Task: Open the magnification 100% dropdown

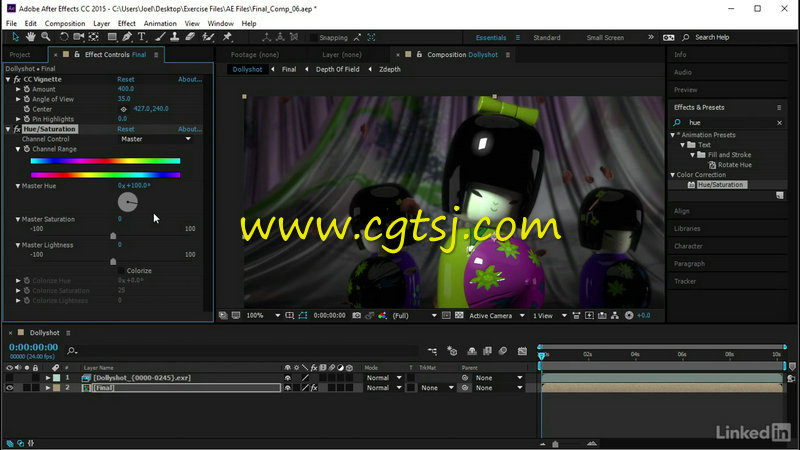Action: 263,316
